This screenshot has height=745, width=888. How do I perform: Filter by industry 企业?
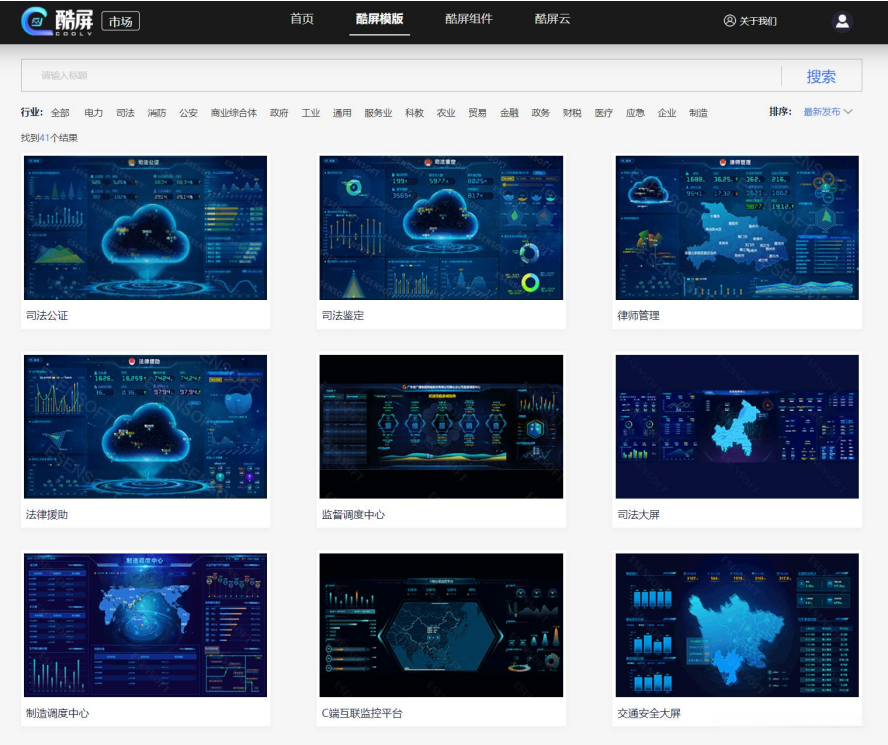[x=667, y=113]
